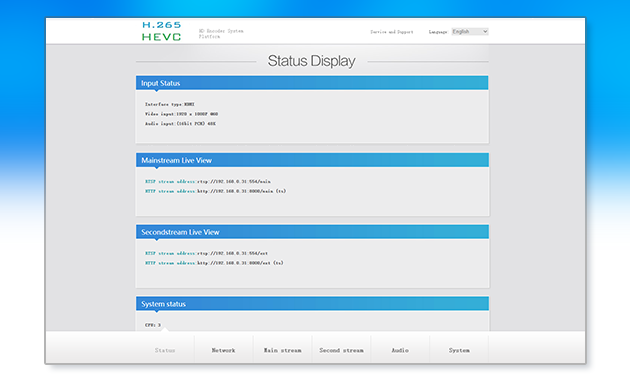Viewport: 630px width, 380px height.
Task: Go to the System tab
Action: pyautogui.click(x=459, y=350)
